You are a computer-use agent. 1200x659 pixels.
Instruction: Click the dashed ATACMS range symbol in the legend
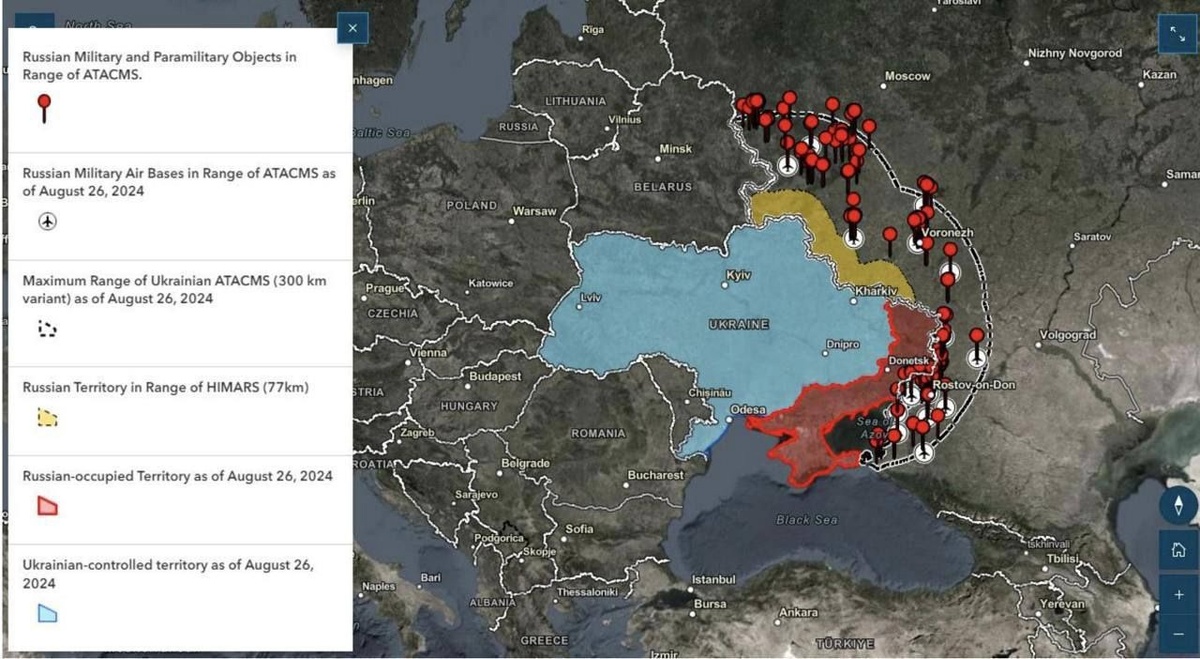47,328
